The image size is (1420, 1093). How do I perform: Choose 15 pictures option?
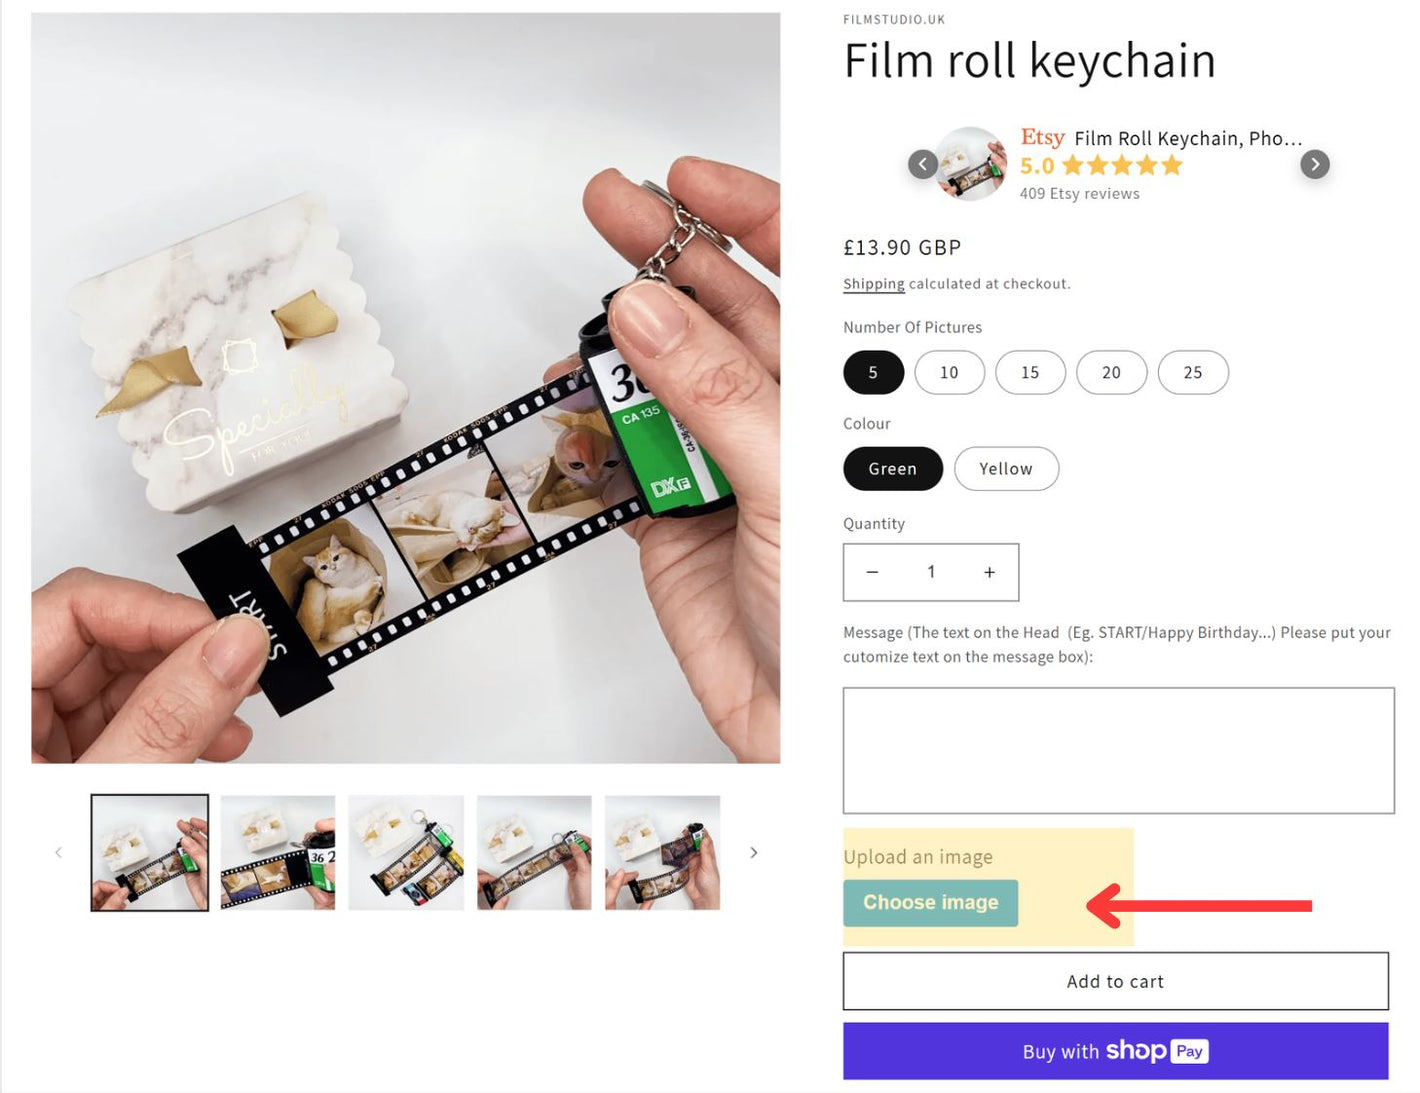click(x=1030, y=372)
